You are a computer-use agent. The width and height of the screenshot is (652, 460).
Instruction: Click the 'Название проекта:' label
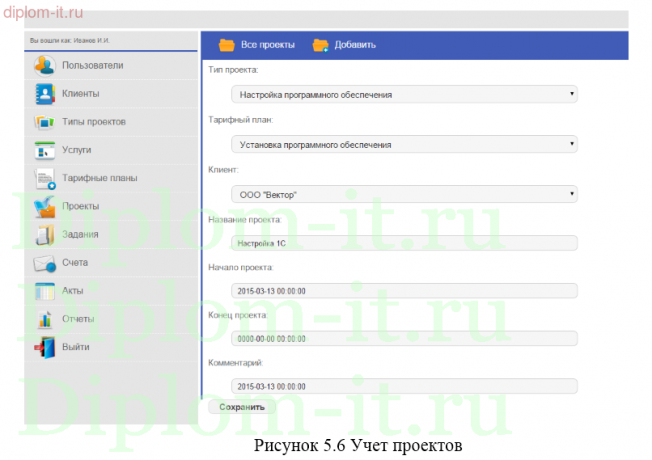(245, 220)
